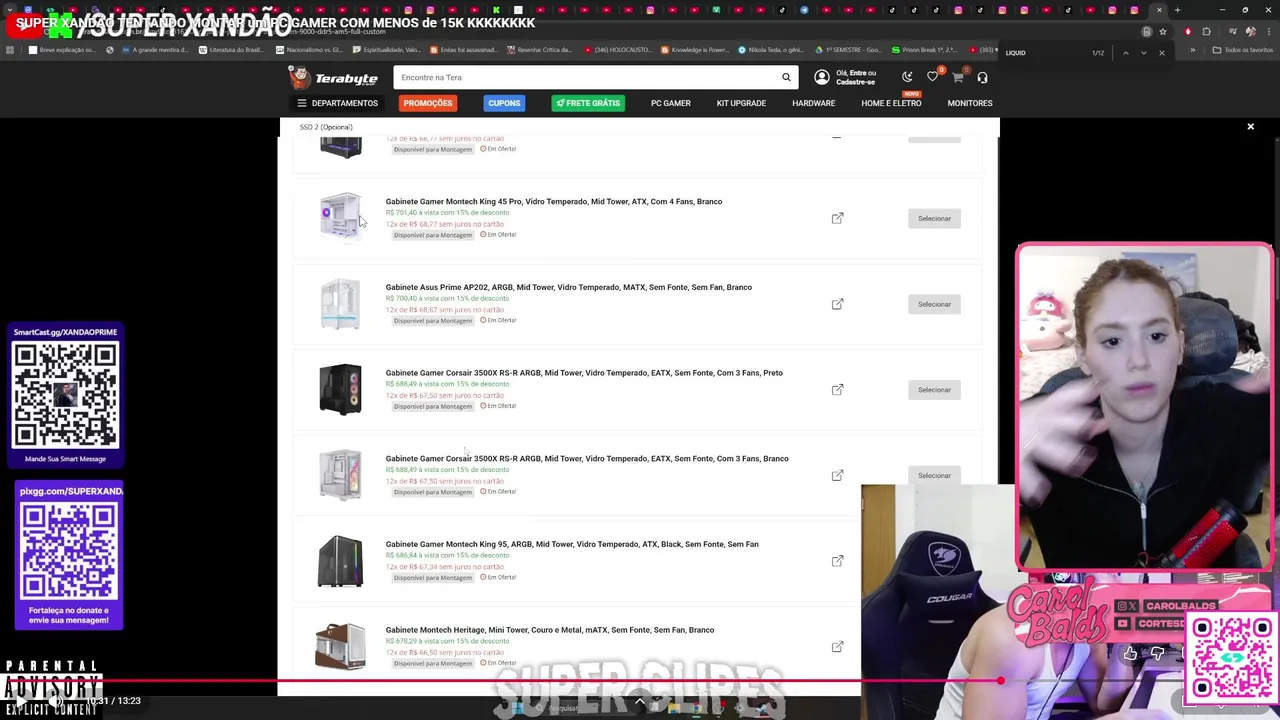This screenshot has height=720, width=1280.
Task: Open the PROMOÇÕES tab
Action: pos(428,103)
